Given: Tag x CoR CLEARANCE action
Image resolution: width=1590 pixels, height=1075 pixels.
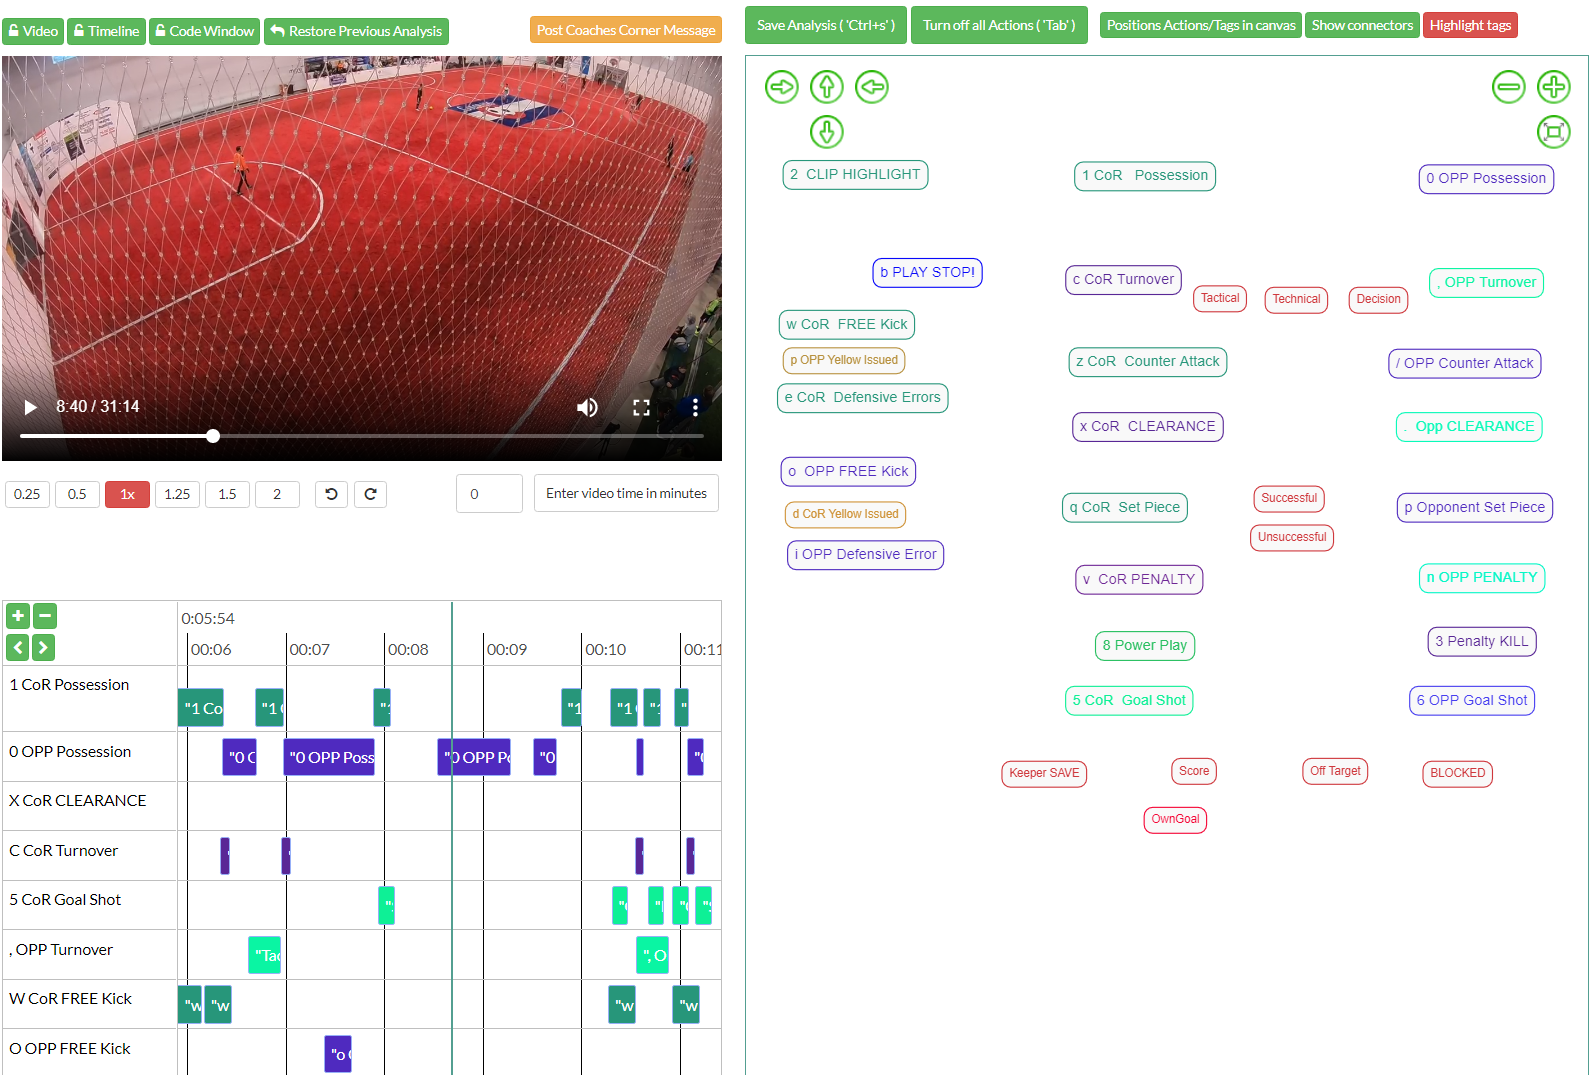Looking at the screenshot, I should [x=1147, y=427].
